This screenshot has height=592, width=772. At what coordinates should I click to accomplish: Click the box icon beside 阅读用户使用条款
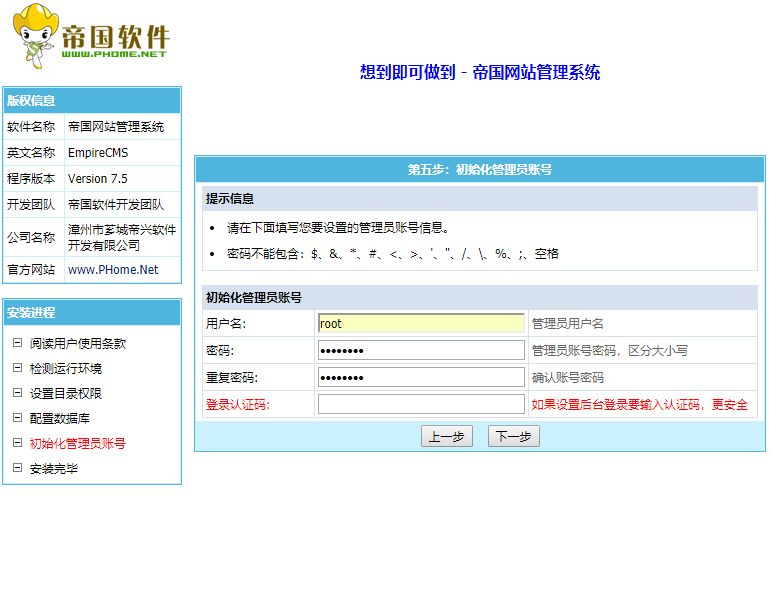coord(17,343)
